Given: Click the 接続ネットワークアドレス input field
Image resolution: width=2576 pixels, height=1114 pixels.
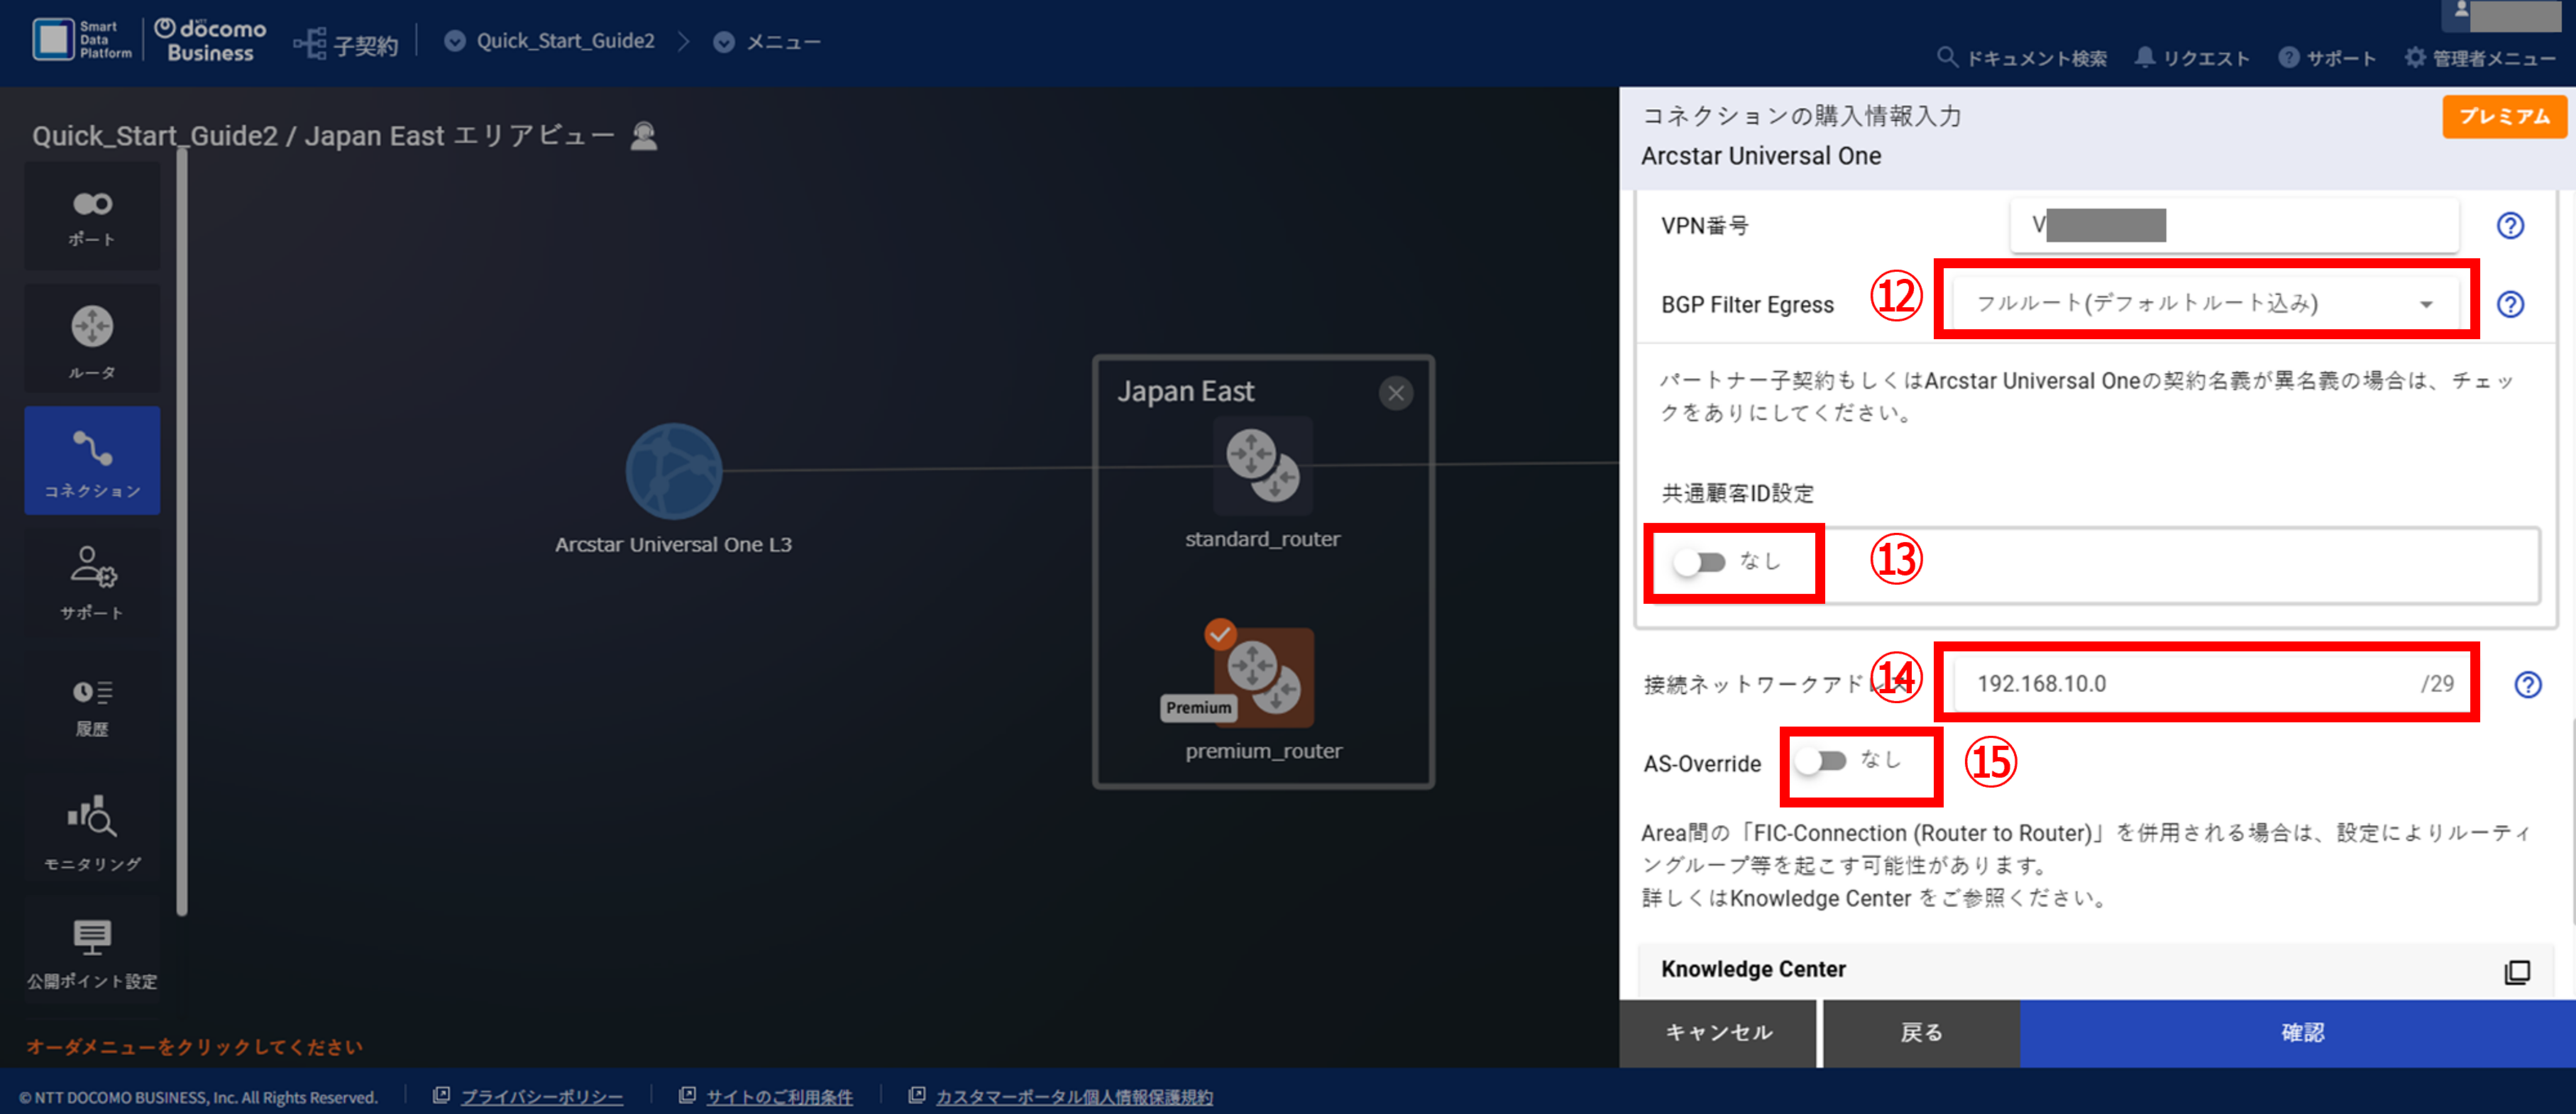Looking at the screenshot, I should tap(2205, 683).
